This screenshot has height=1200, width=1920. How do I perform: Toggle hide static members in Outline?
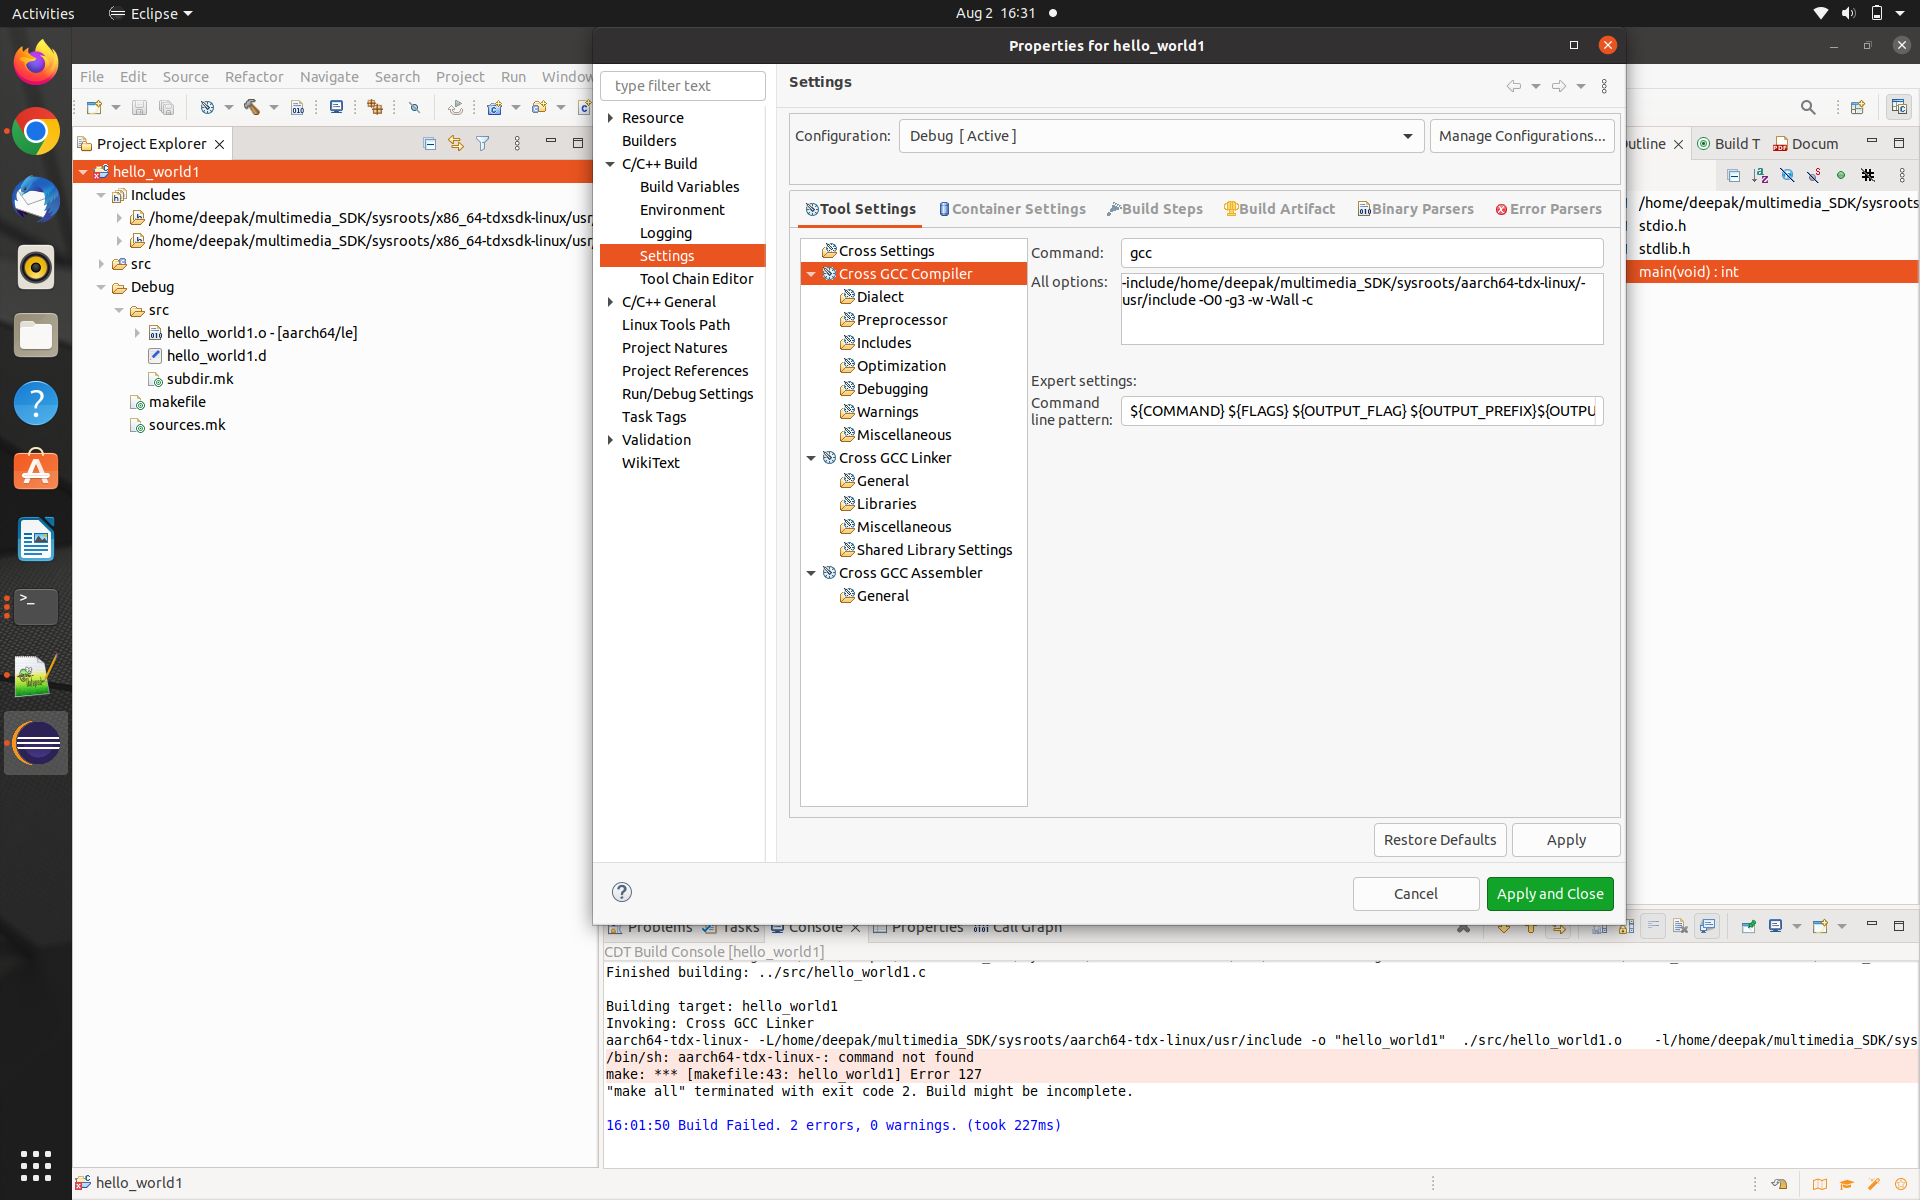tap(1813, 175)
